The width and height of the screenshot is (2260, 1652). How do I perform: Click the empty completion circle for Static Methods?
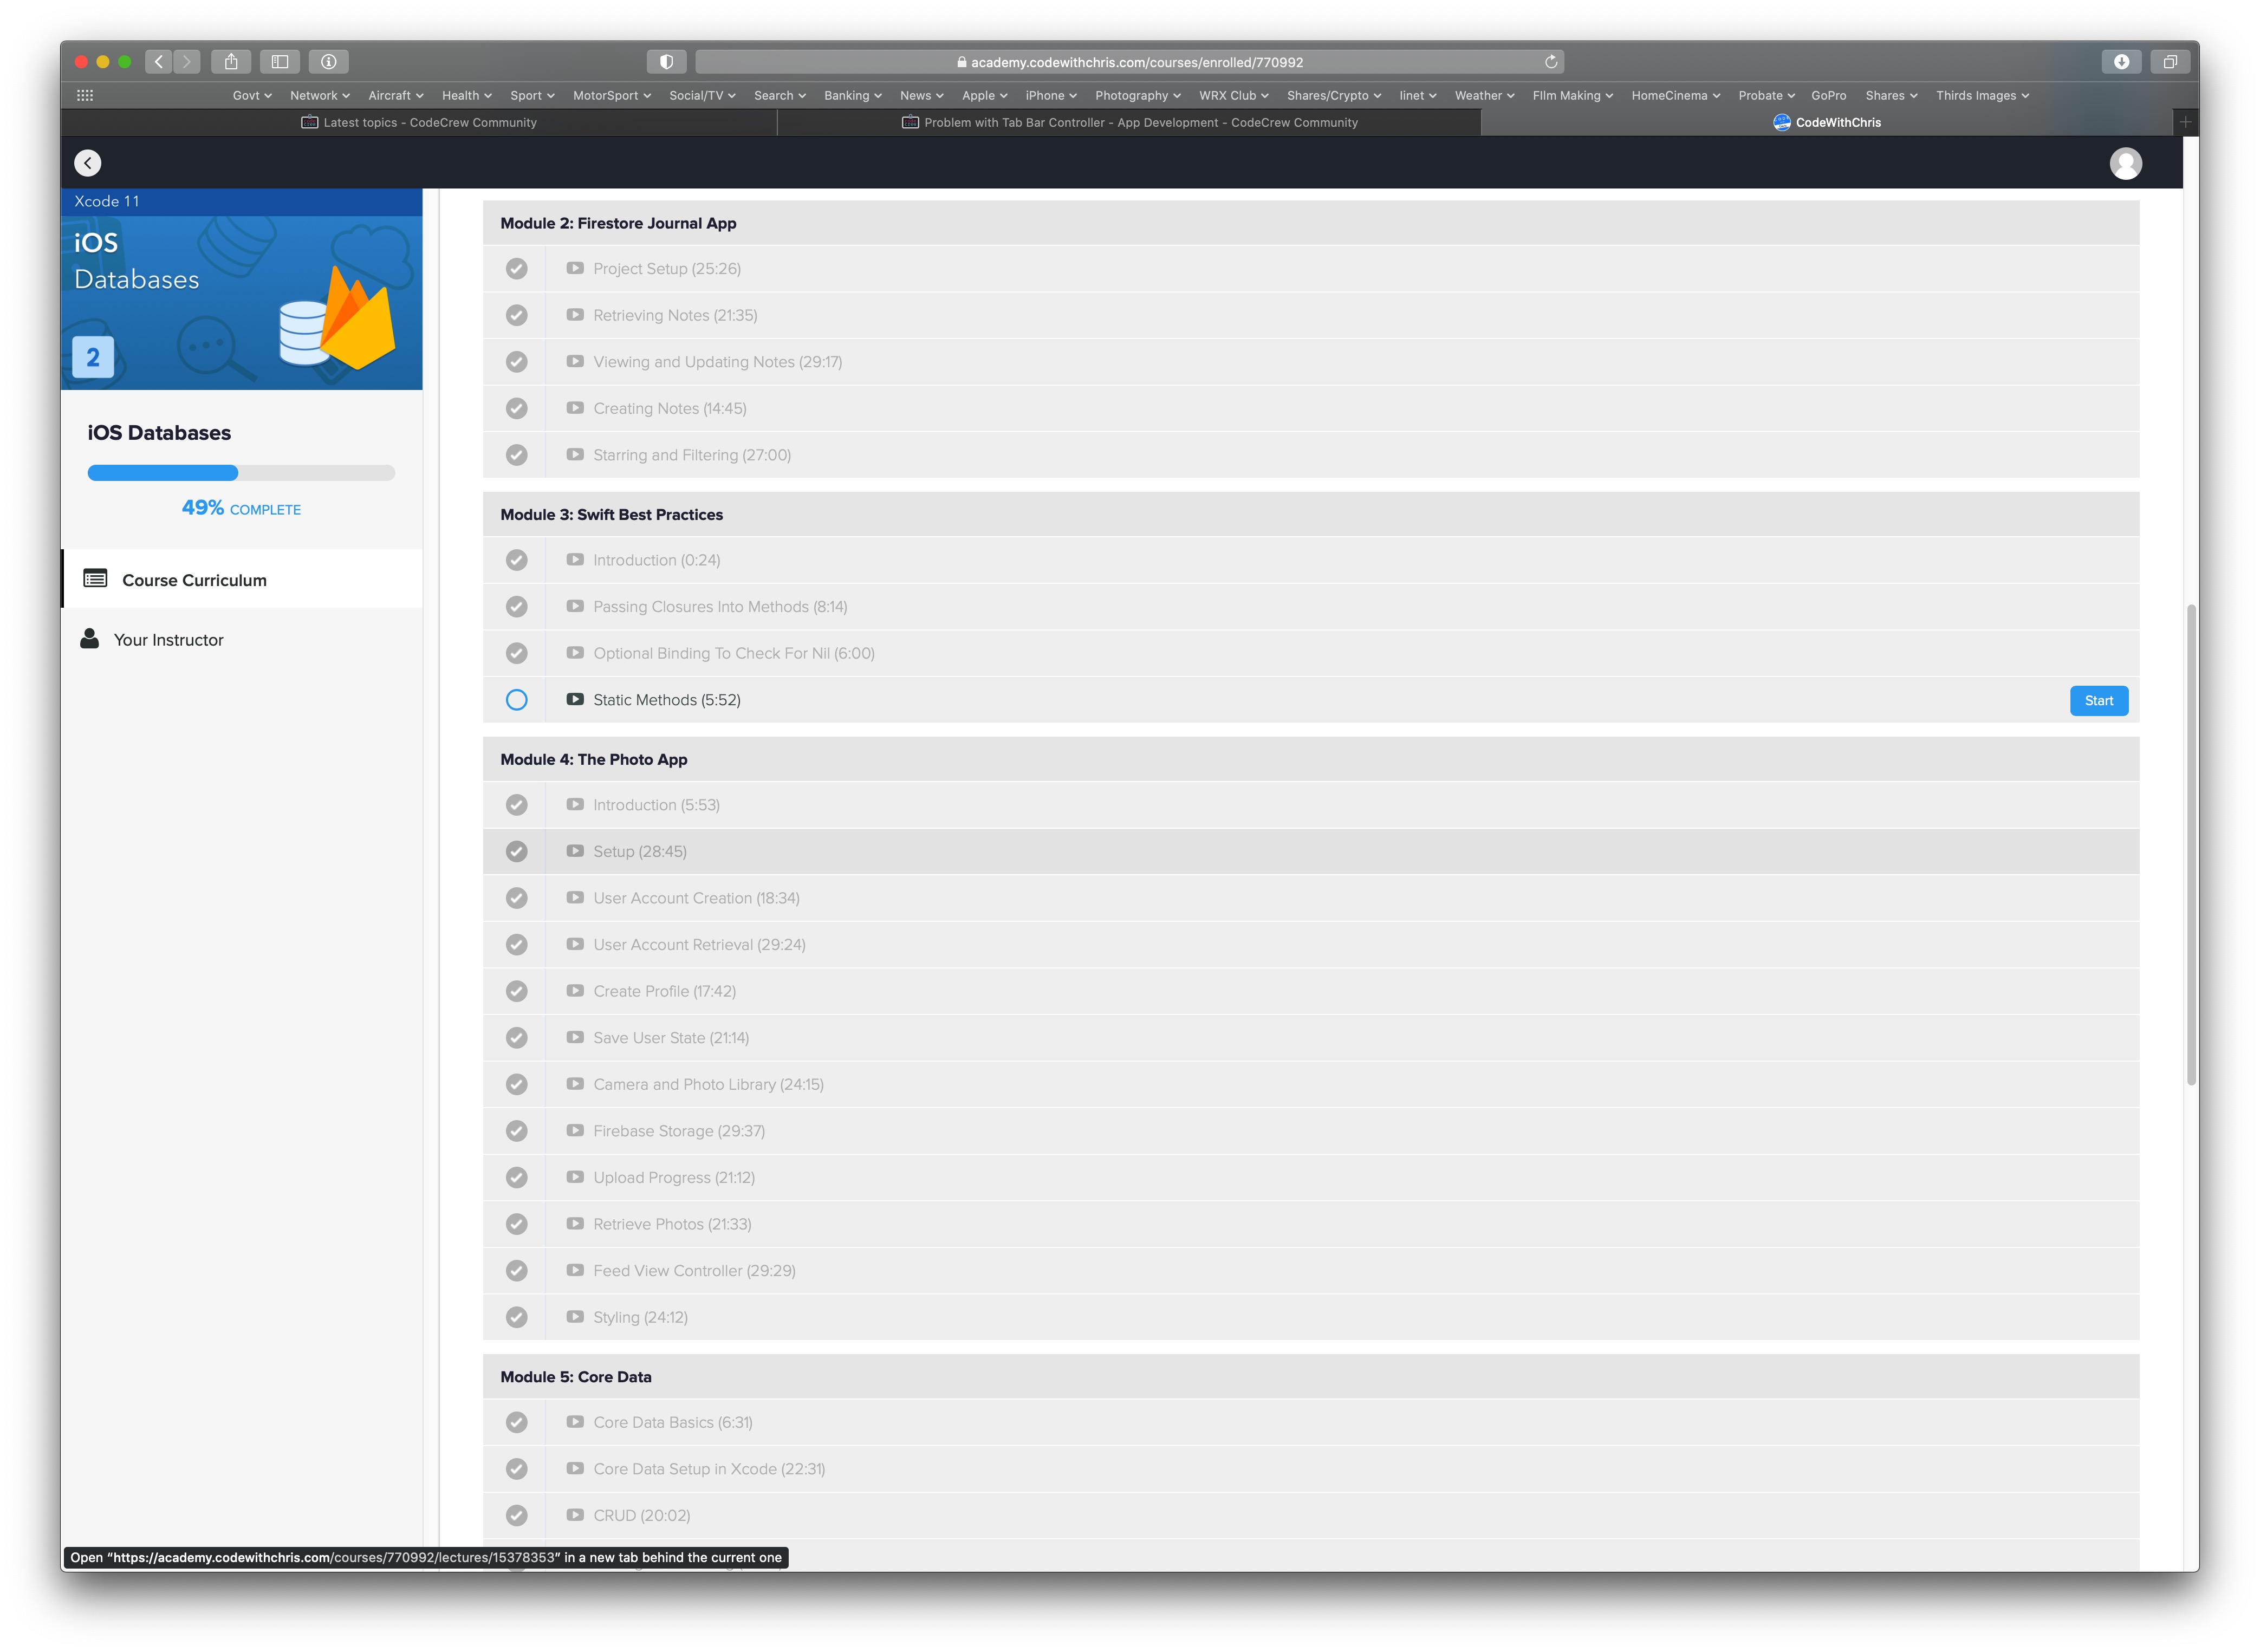pos(516,700)
